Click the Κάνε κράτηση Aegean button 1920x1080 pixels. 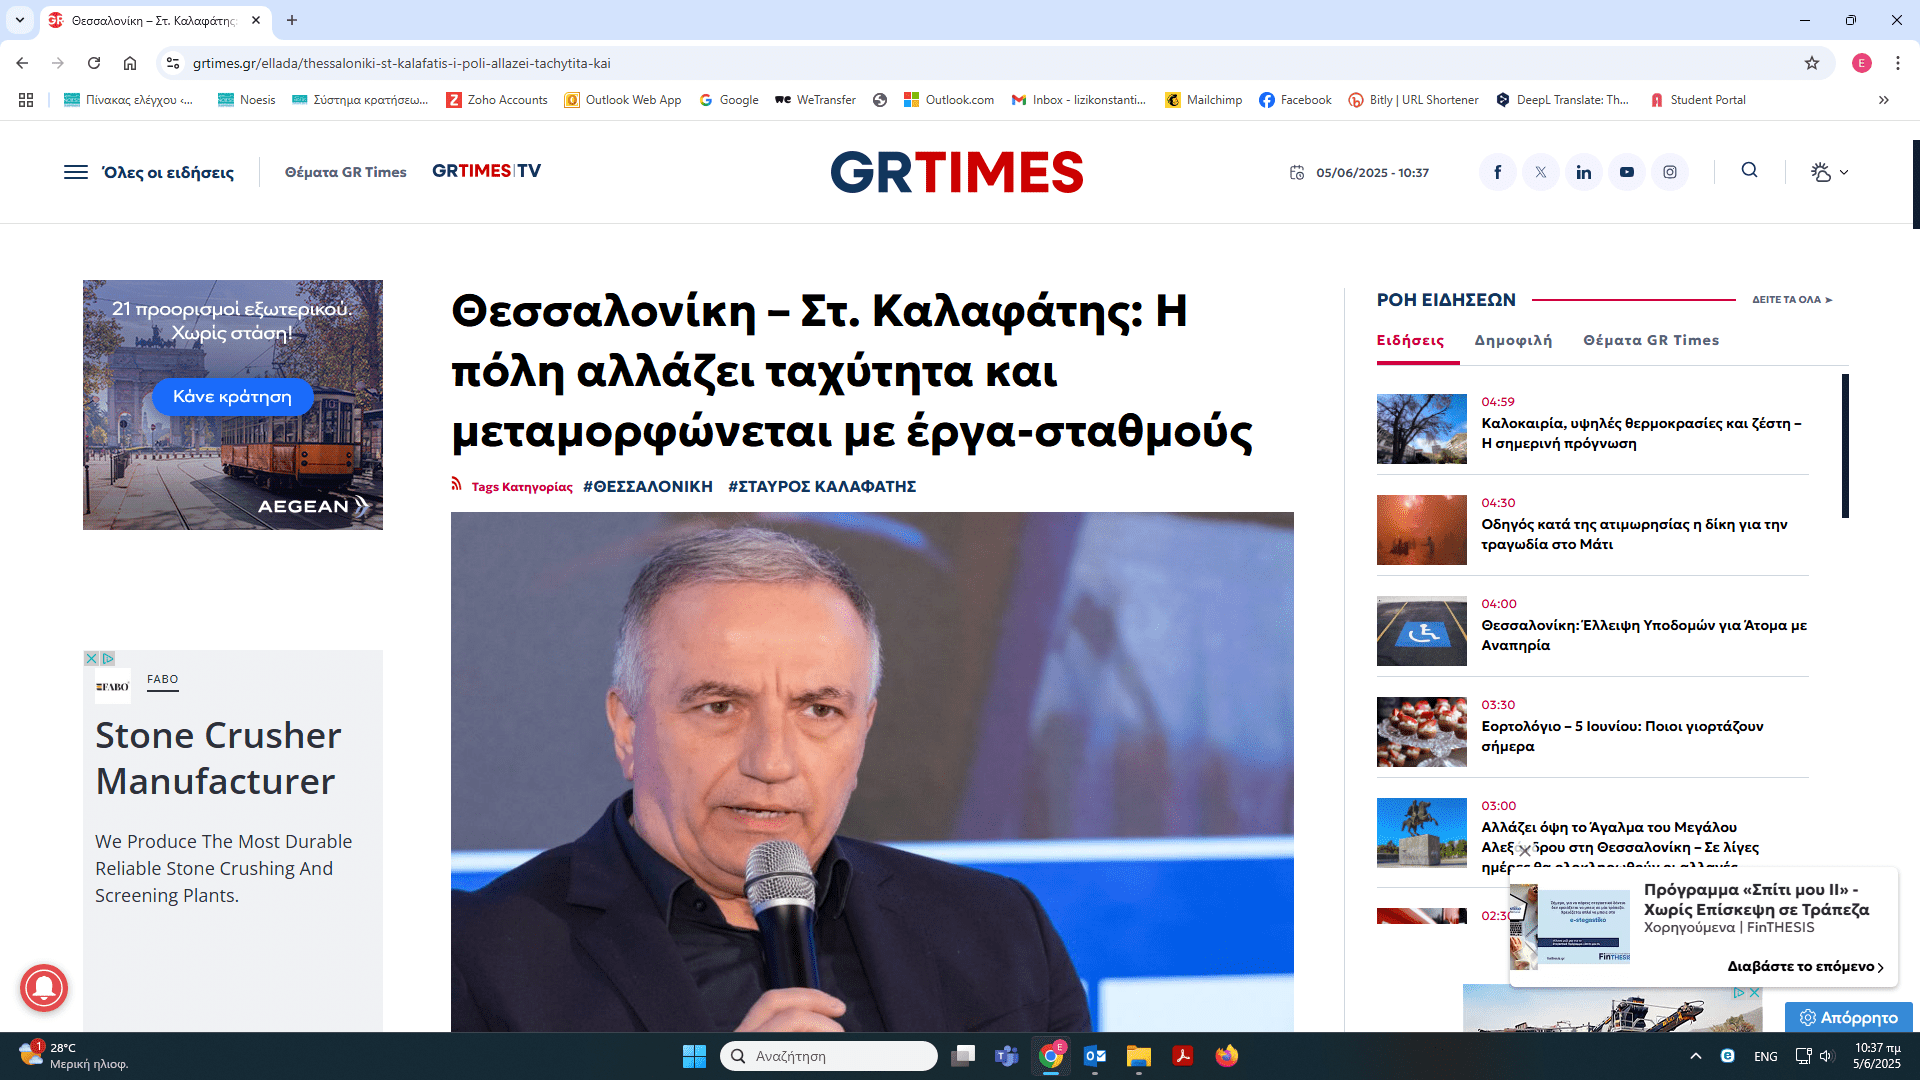coord(232,396)
